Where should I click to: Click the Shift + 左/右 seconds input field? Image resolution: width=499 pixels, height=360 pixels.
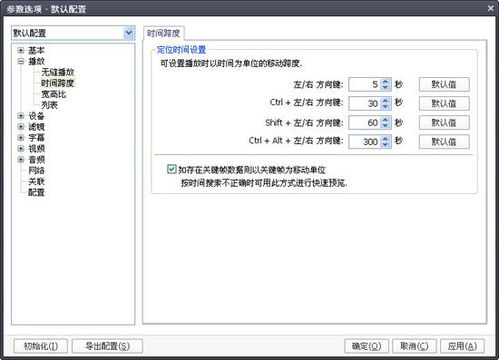click(365, 123)
